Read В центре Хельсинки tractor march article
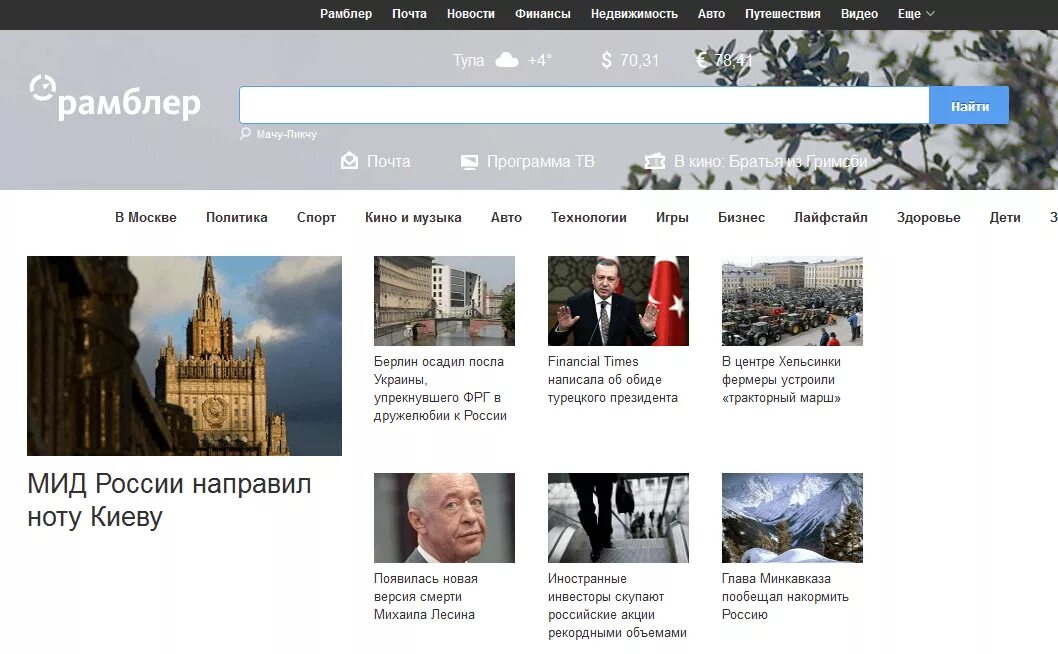 781,379
